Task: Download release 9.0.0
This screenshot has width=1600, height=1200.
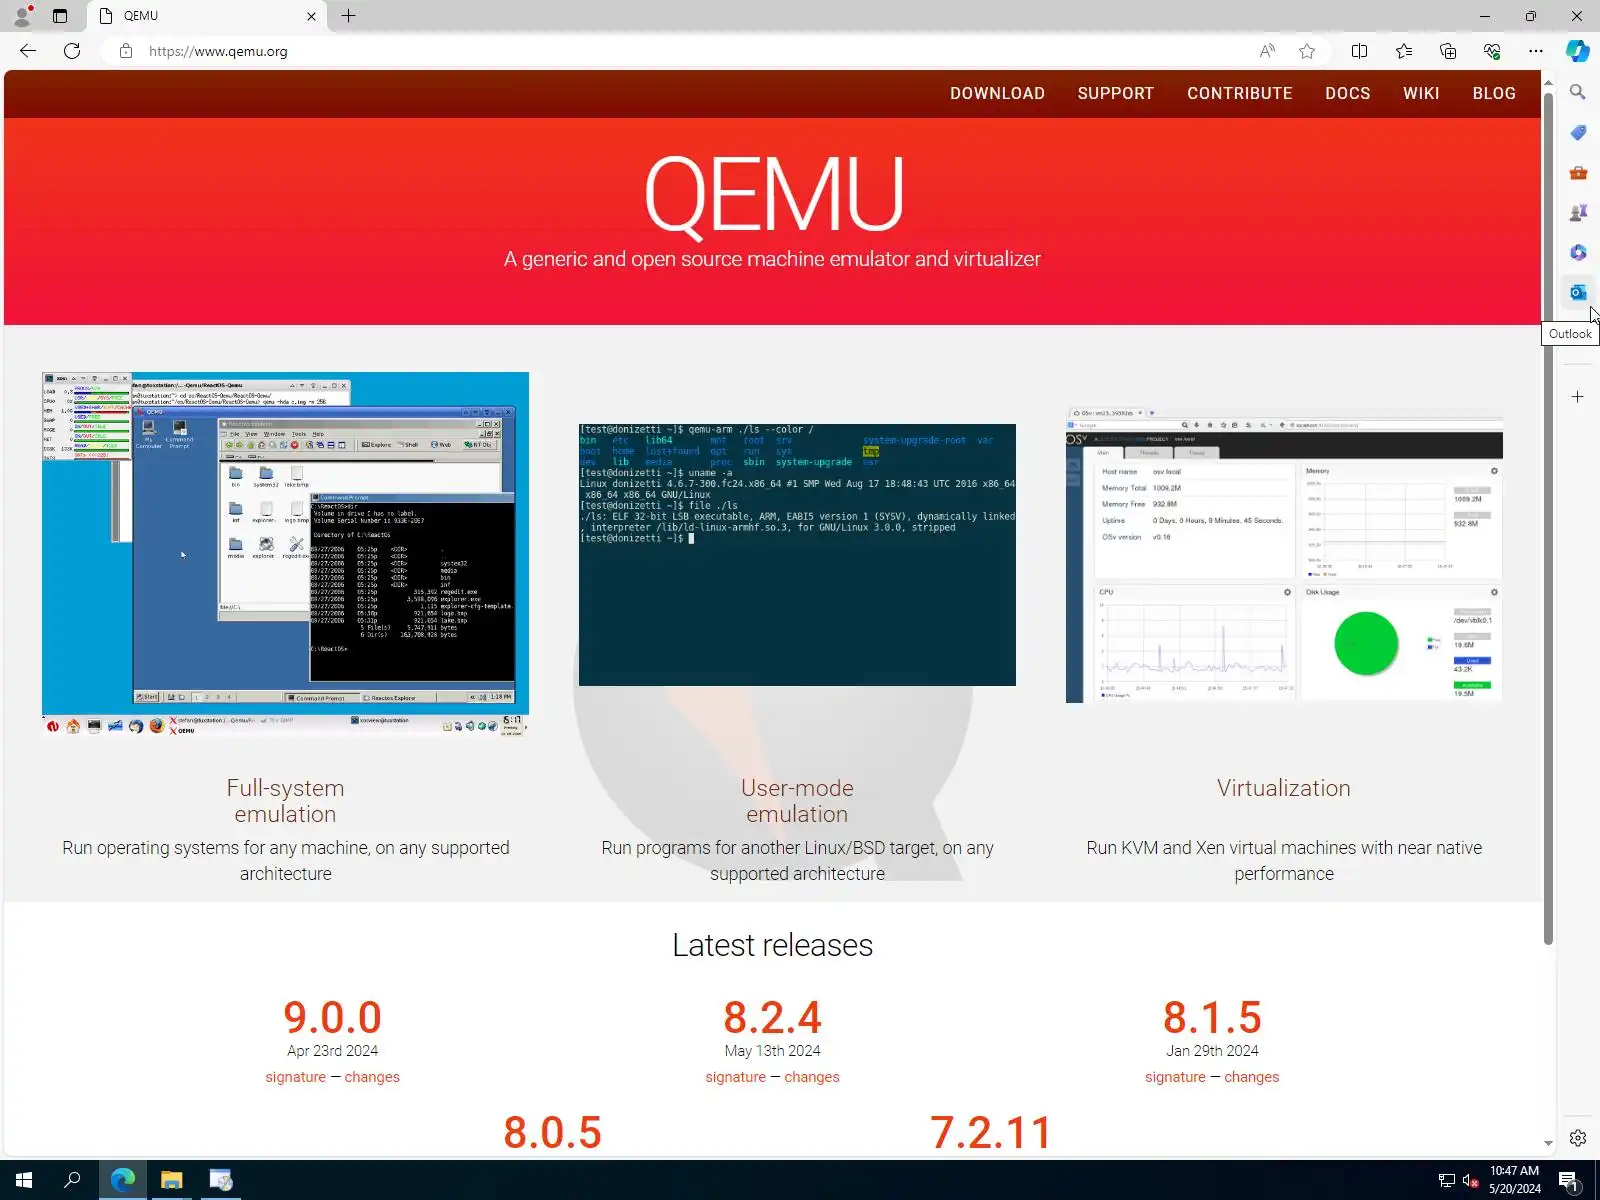Action: click(332, 1018)
